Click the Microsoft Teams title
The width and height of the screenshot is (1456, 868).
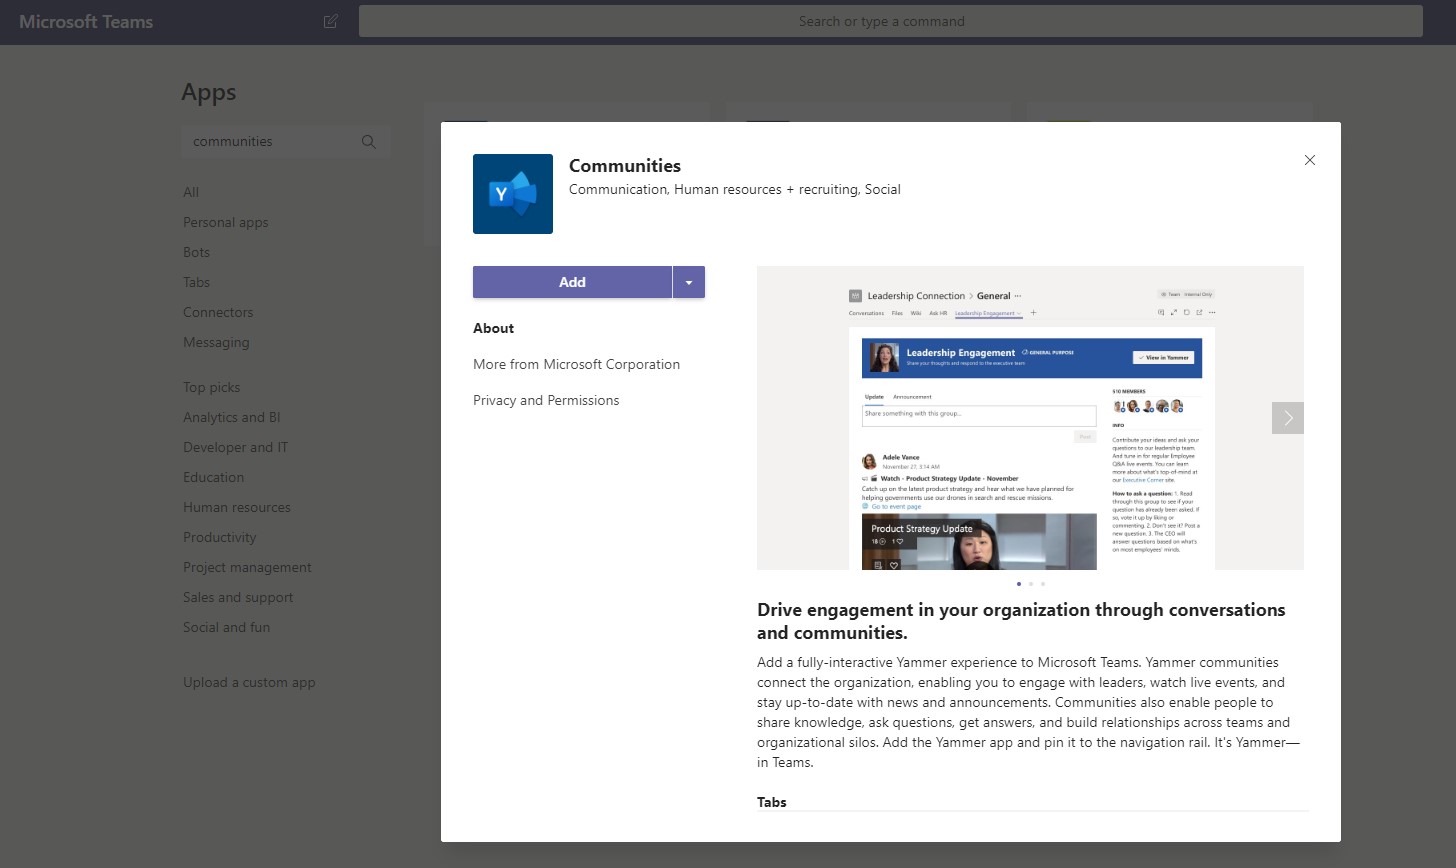86,21
